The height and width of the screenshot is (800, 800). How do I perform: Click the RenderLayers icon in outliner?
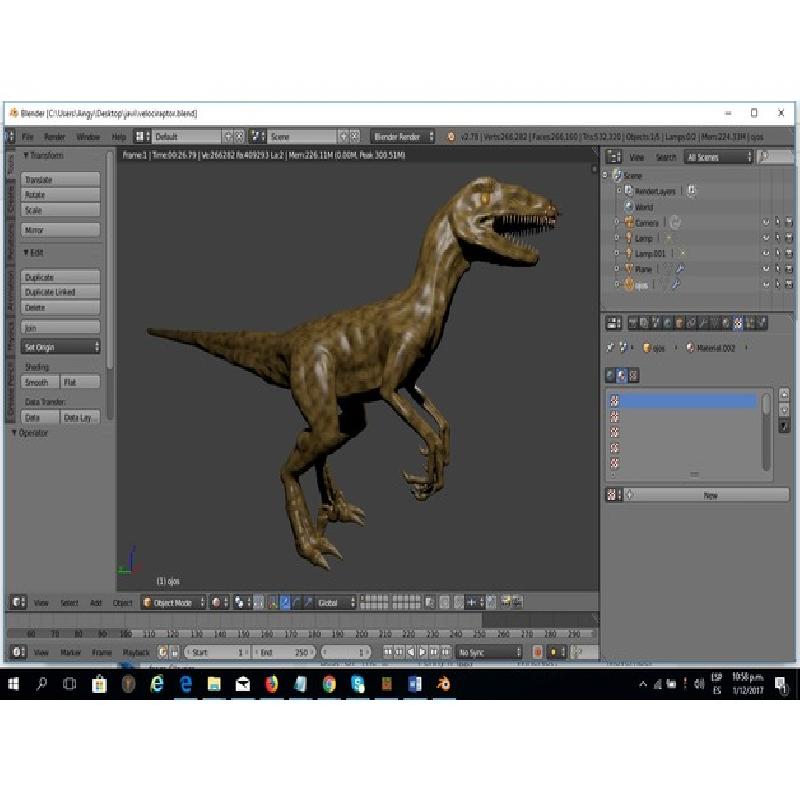tap(628, 191)
